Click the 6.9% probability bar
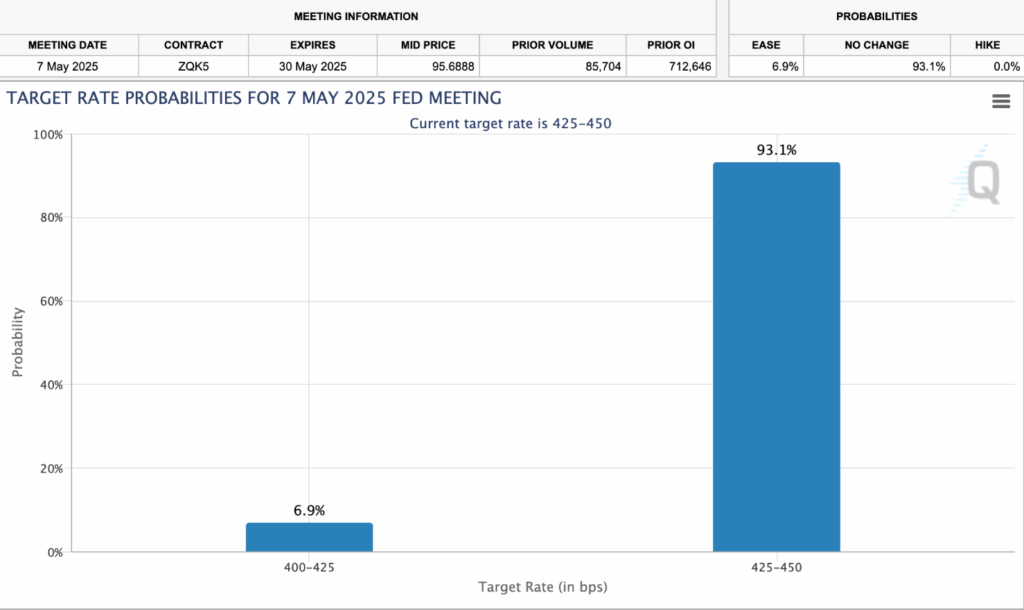Screen dimensions: 1024x610 click(308, 535)
